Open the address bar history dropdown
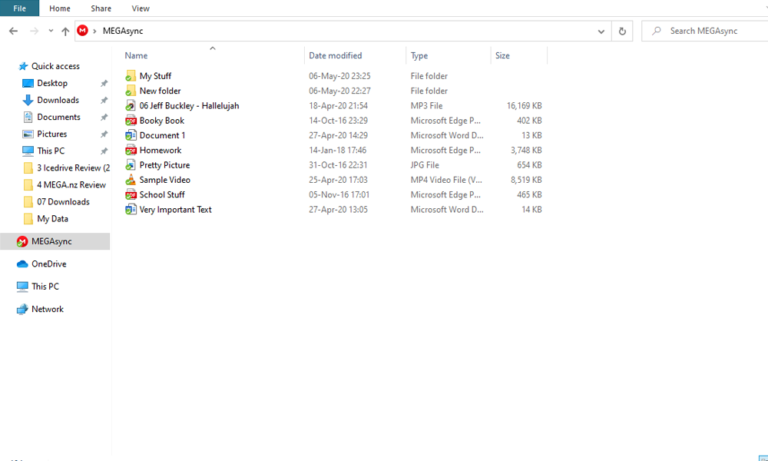The image size is (768, 461). pyautogui.click(x=601, y=31)
